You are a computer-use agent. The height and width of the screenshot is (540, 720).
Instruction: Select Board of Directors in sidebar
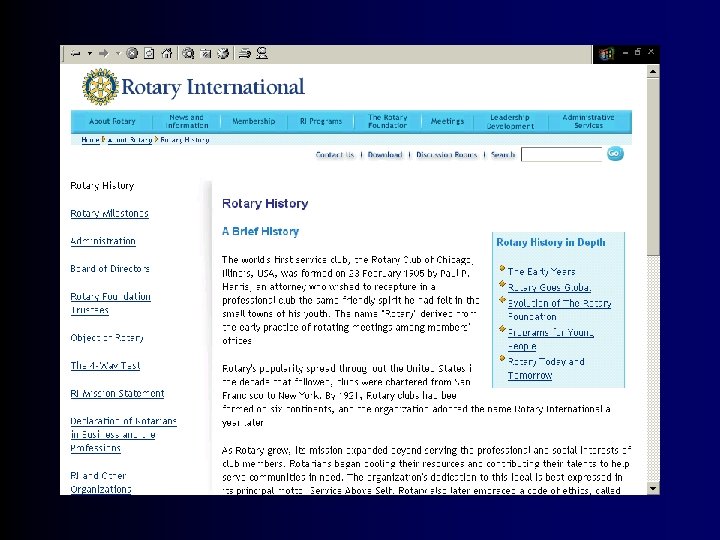110,269
